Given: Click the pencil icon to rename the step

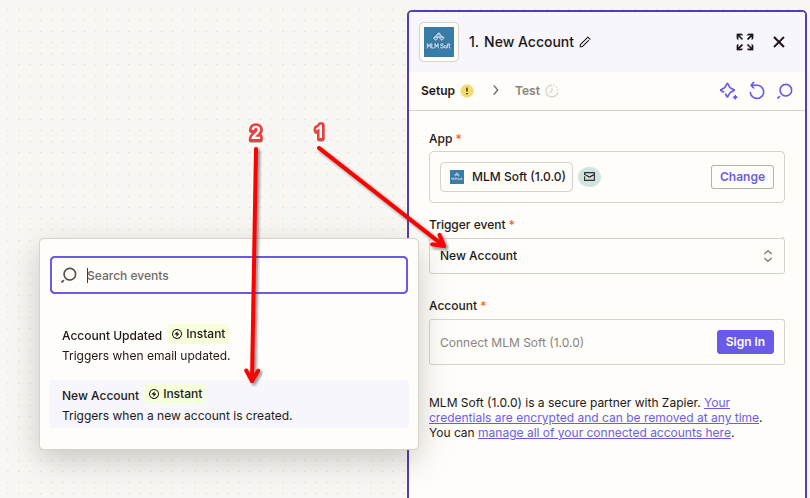Looking at the screenshot, I should (585, 42).
